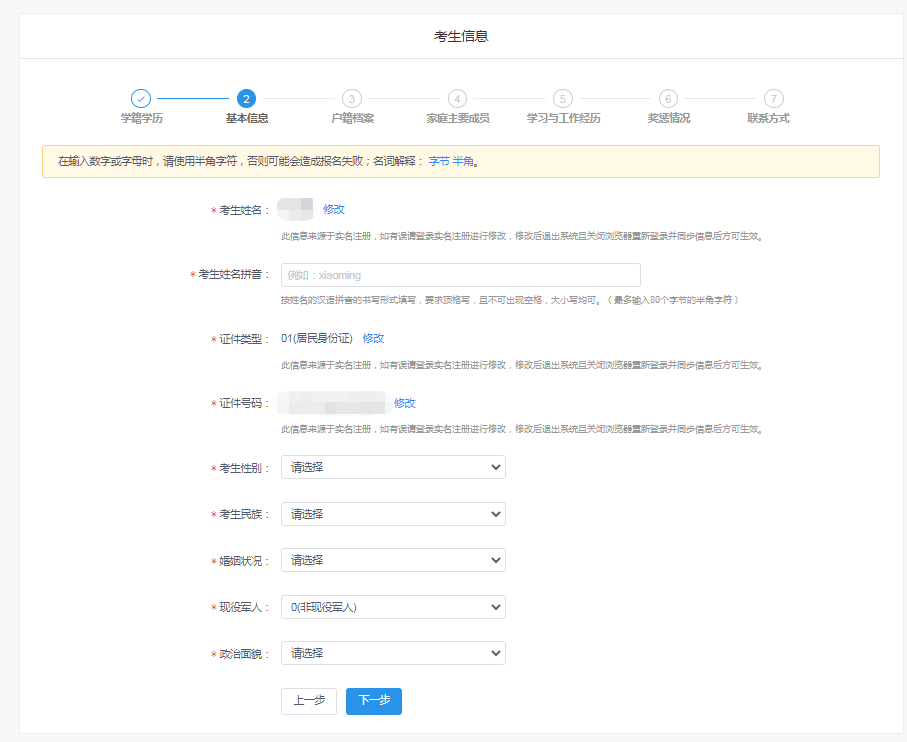Focus the 考生姓名拼音 input field

[460, 275]
